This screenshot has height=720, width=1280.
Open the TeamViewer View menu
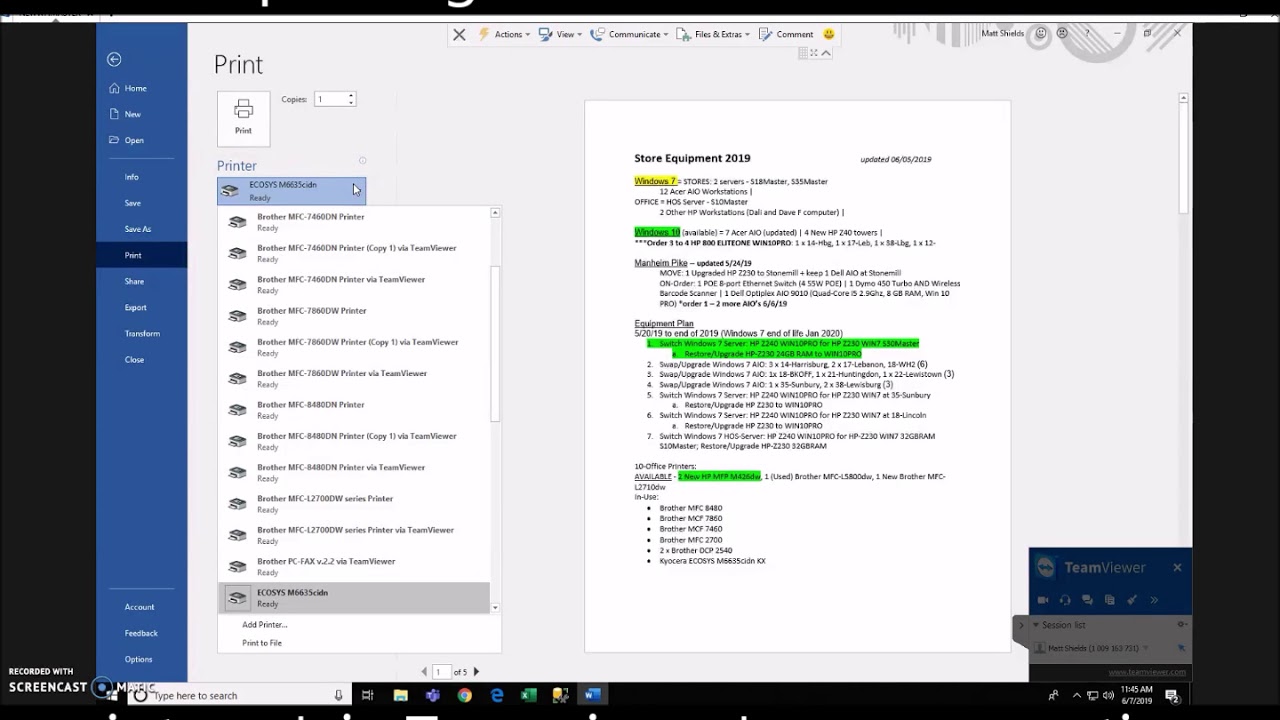[x=560, y=34]
